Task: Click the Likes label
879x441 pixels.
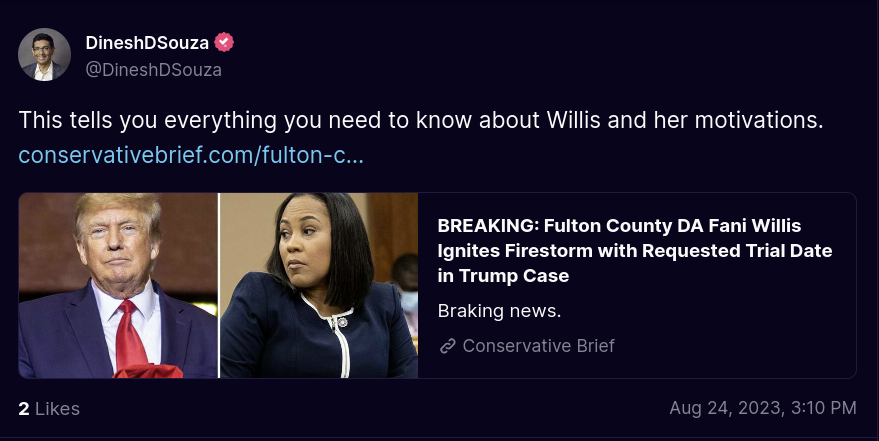Action: [57, 409]
